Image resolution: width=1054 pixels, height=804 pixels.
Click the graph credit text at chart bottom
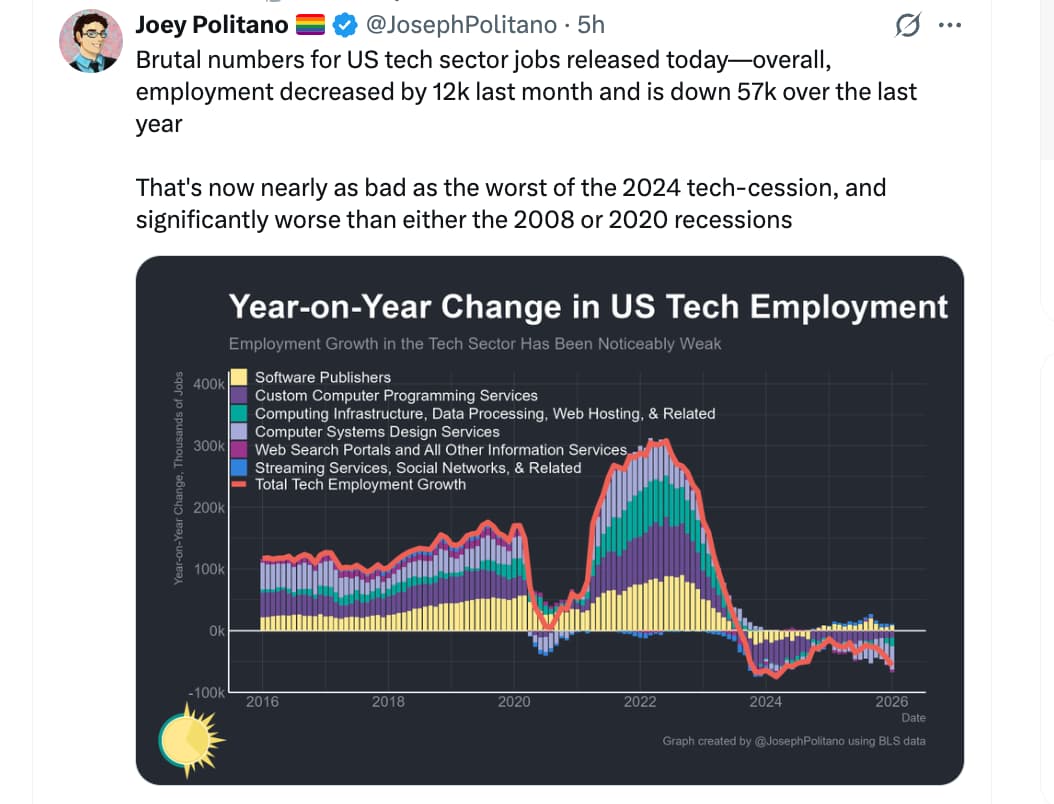[794, 741]
